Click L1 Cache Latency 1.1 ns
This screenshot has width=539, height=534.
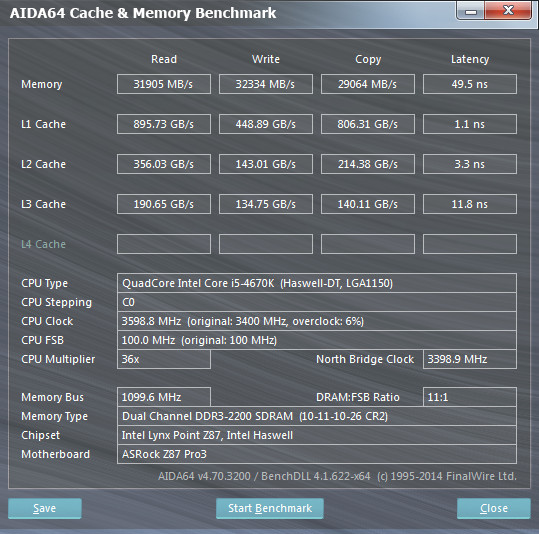pyautogui.click(x=470, y=124)
